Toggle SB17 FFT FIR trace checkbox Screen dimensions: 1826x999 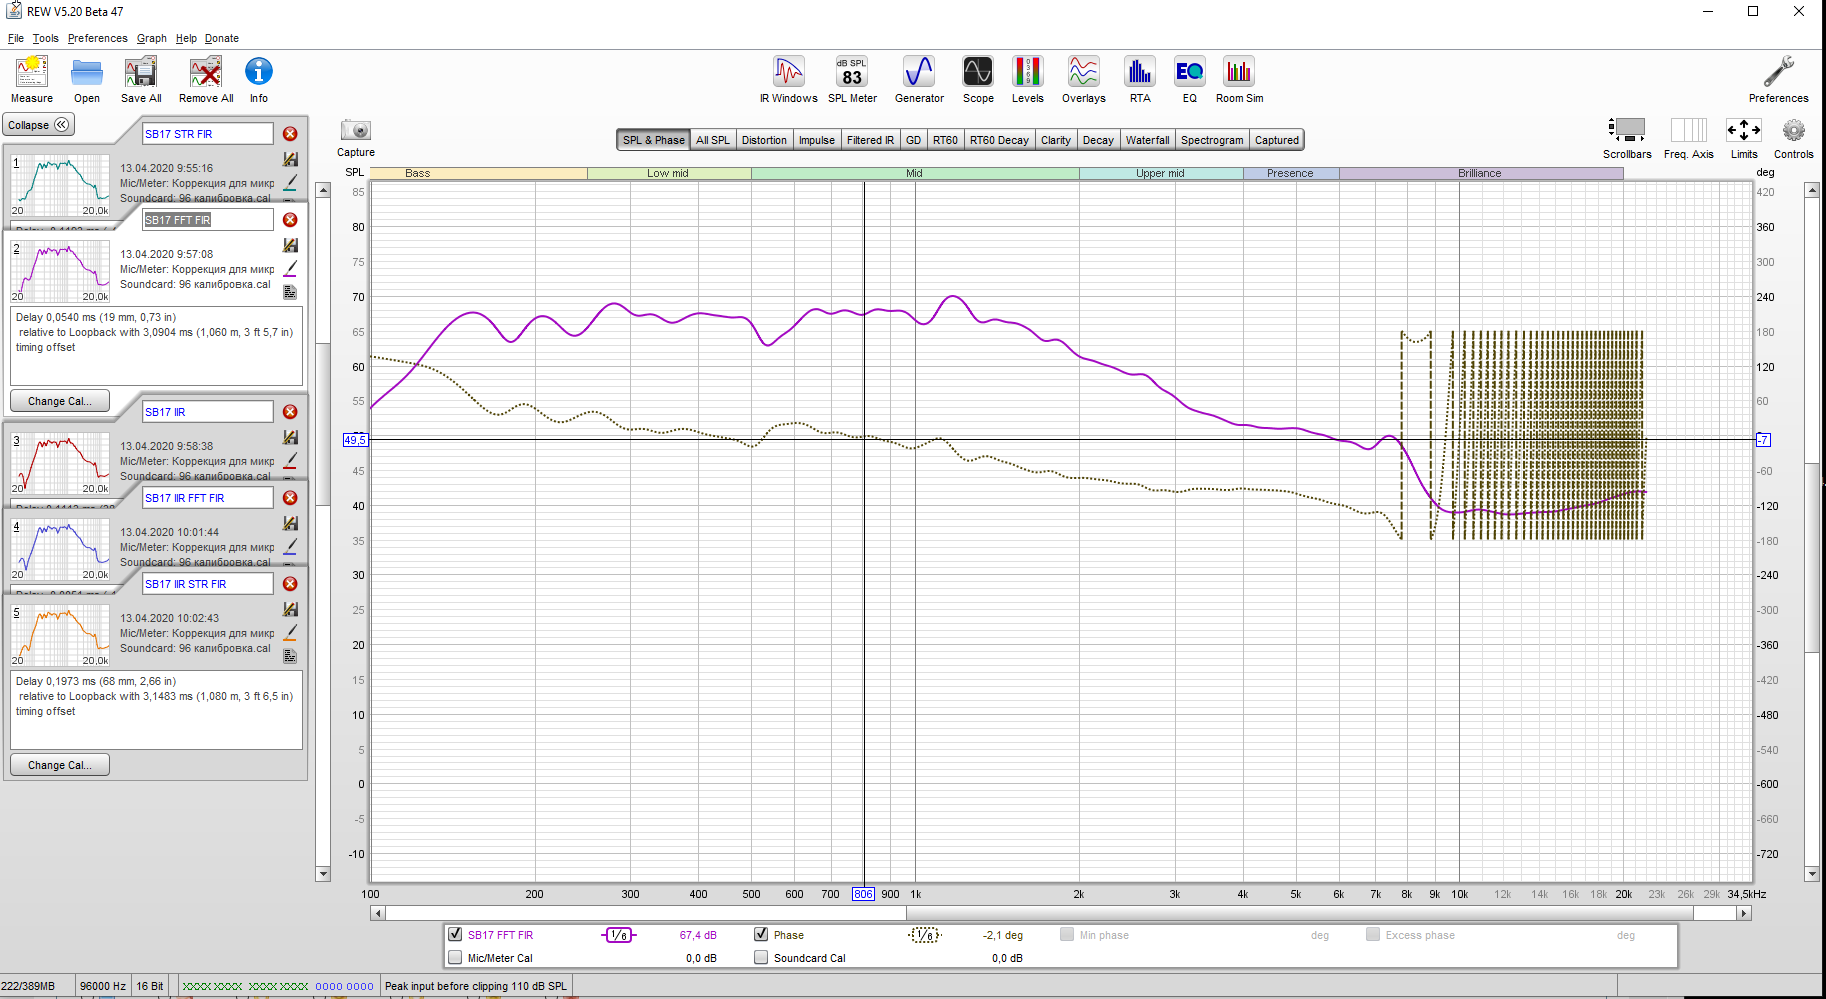(456, 934)
